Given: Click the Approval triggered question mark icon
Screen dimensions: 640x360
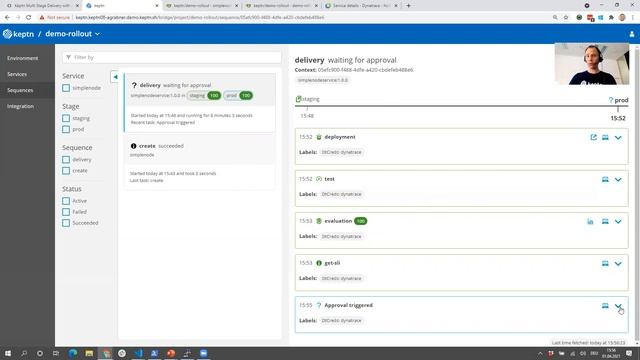Looking at the screenshot, I should click(x=319, y=305).
